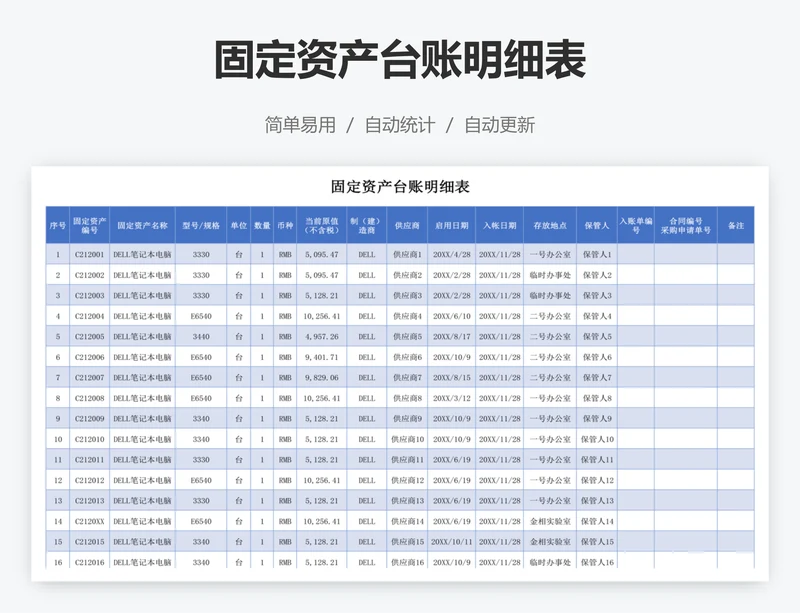Click the 币种 column header
800x613 pixels.
[285, 226]
